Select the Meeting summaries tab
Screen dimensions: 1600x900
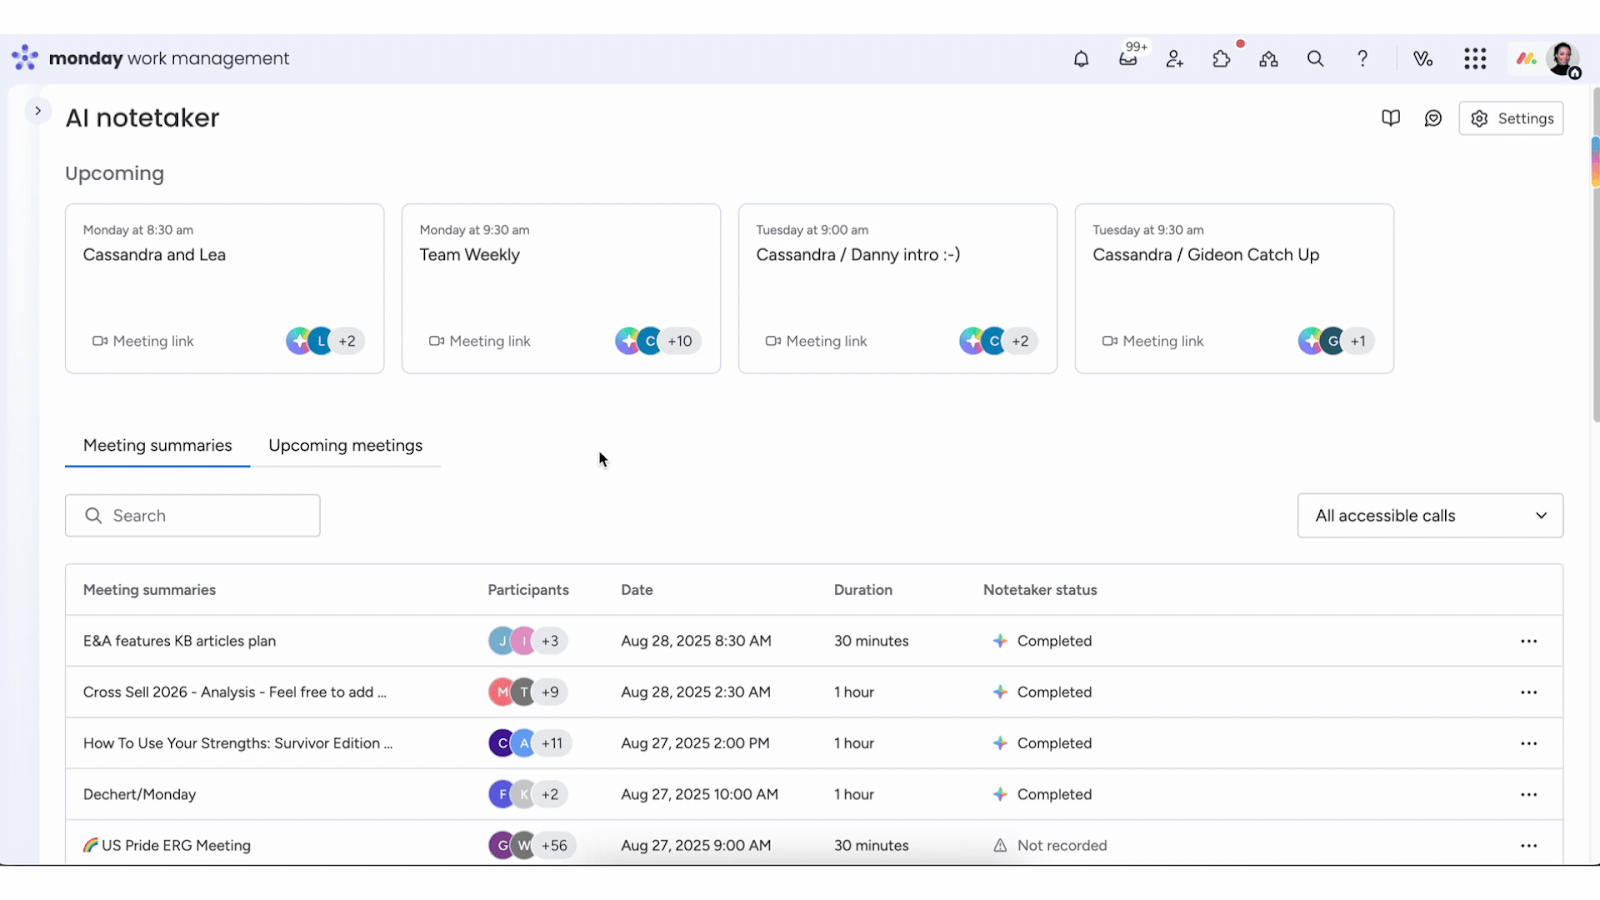click(157, 446)
